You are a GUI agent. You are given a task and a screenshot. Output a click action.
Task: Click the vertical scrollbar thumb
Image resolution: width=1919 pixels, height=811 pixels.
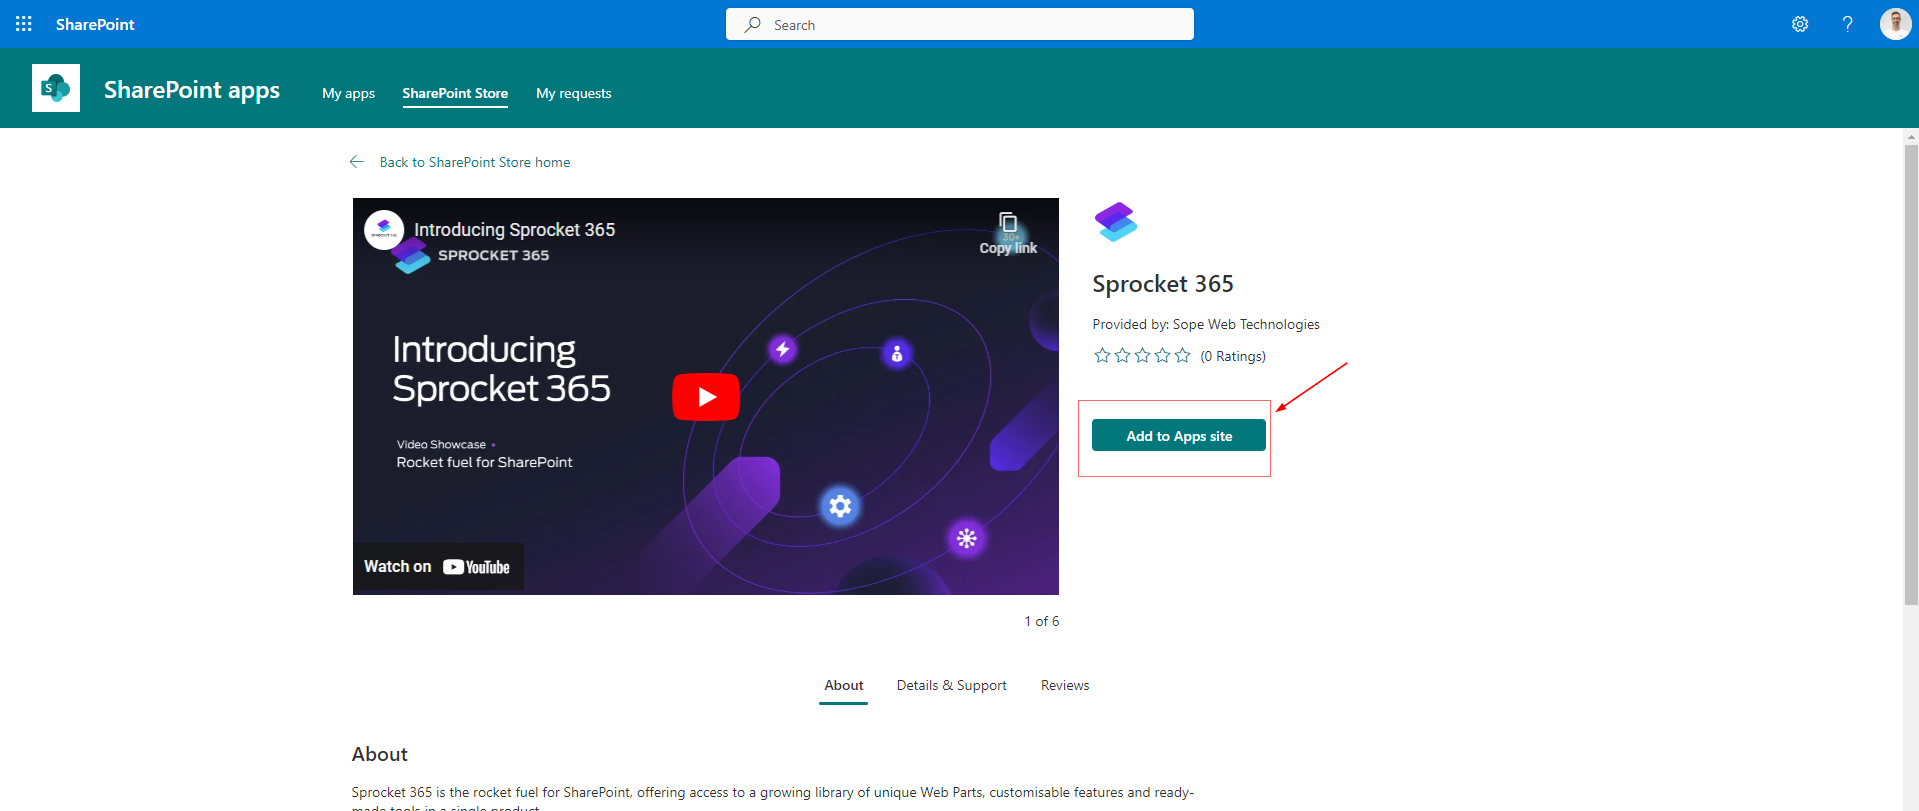[1911, 375]
